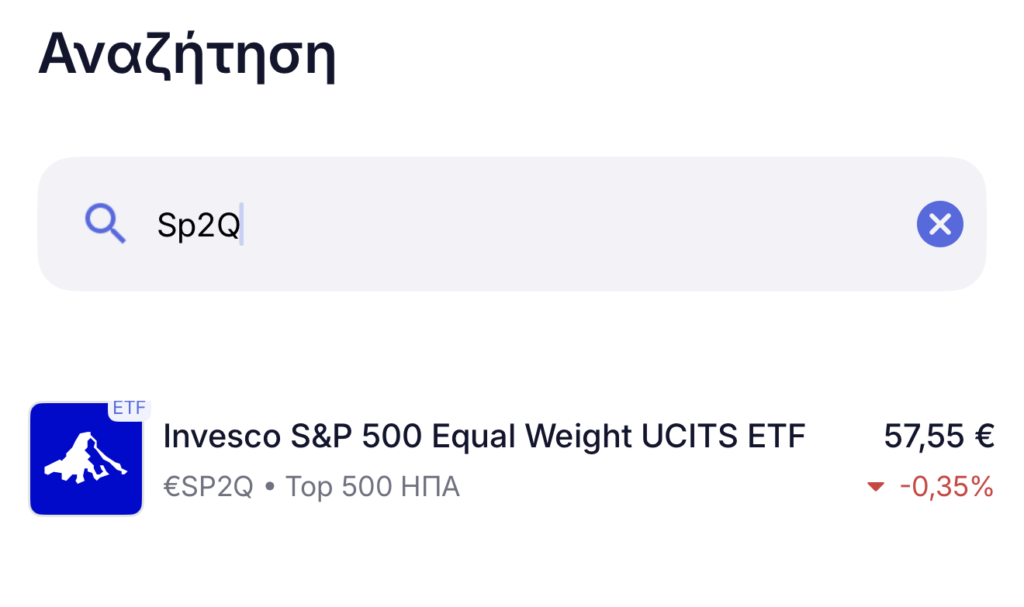Click the bullet separator after €SP2Q
1024x607 pixels.
270,487
